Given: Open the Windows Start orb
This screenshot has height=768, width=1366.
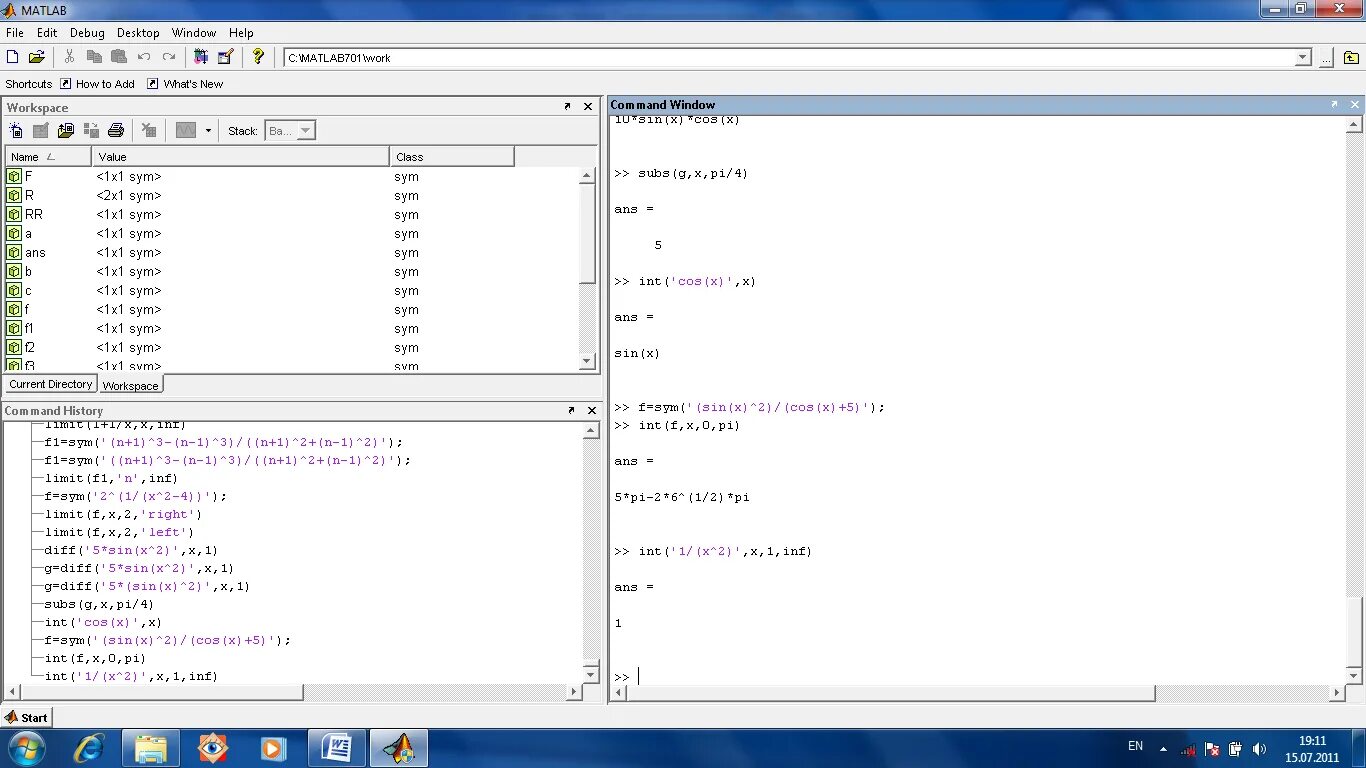Looking at the screenshot, I should (x=26, y=748).
